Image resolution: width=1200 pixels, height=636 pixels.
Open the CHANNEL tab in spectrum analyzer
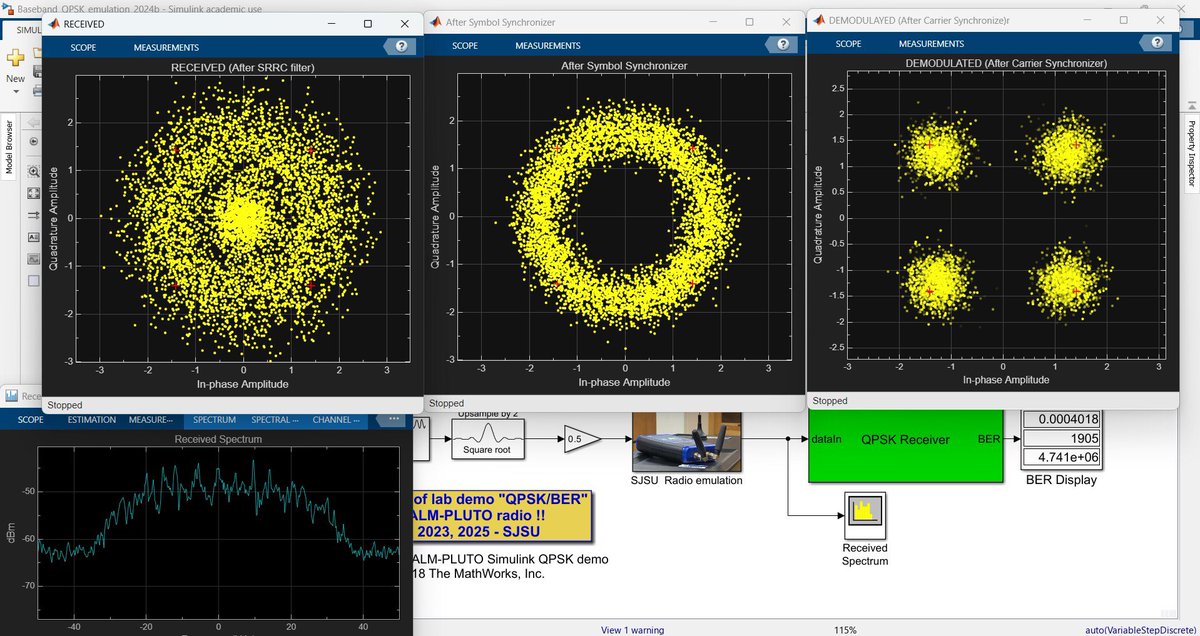[337, 420]
